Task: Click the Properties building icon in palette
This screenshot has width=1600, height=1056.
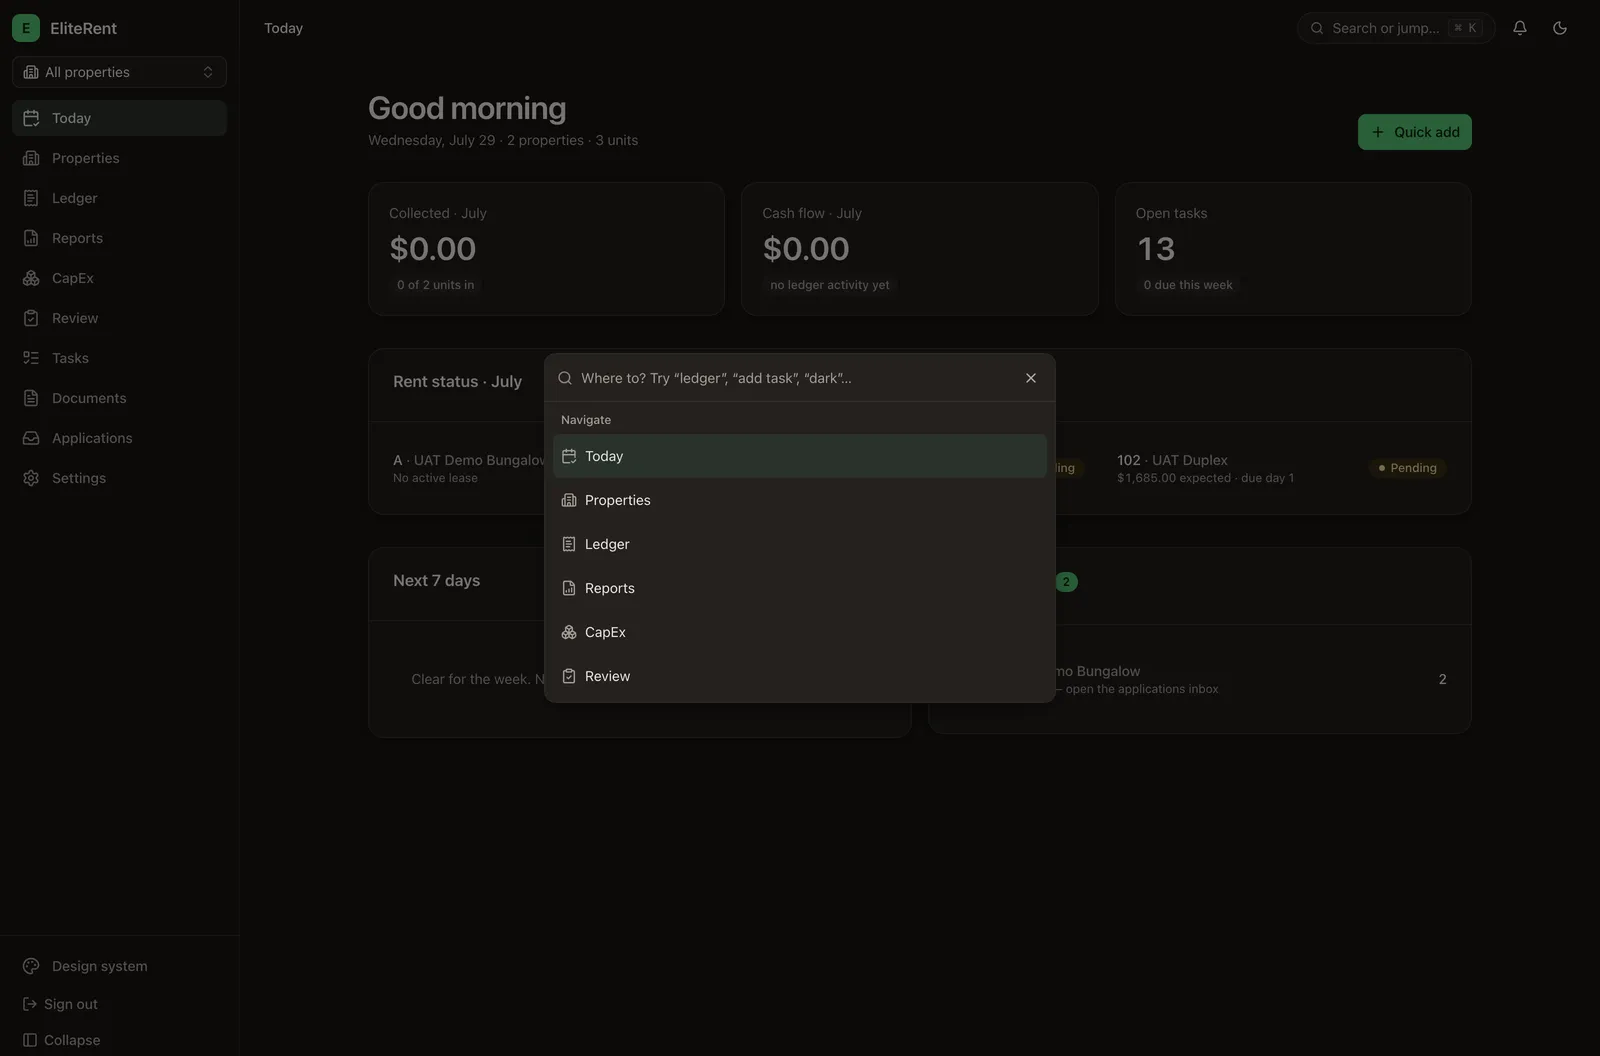Action: (569, 500)
